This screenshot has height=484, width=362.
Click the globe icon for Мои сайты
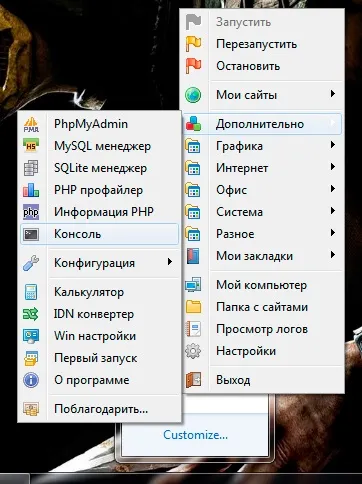click(193, 95)
